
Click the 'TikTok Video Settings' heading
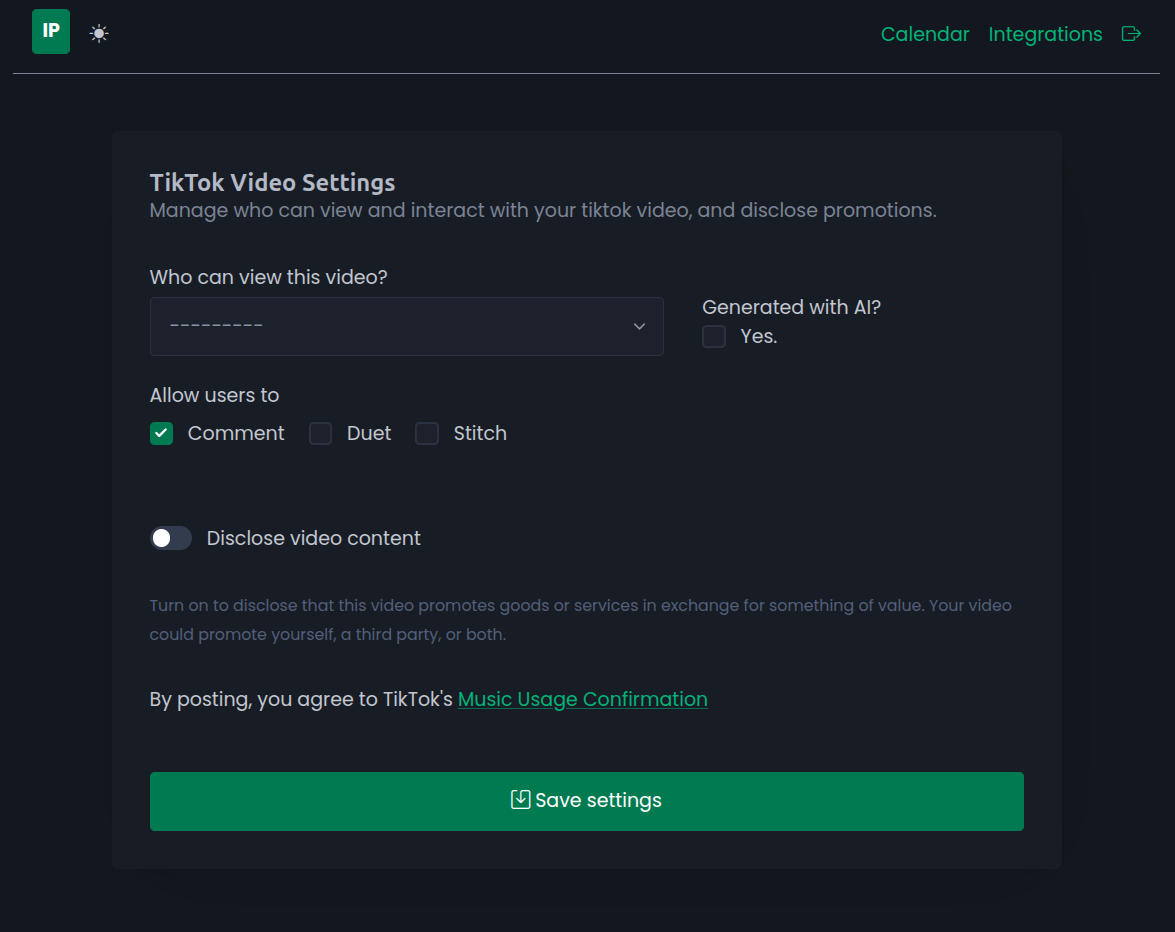[x=272, y=183]
